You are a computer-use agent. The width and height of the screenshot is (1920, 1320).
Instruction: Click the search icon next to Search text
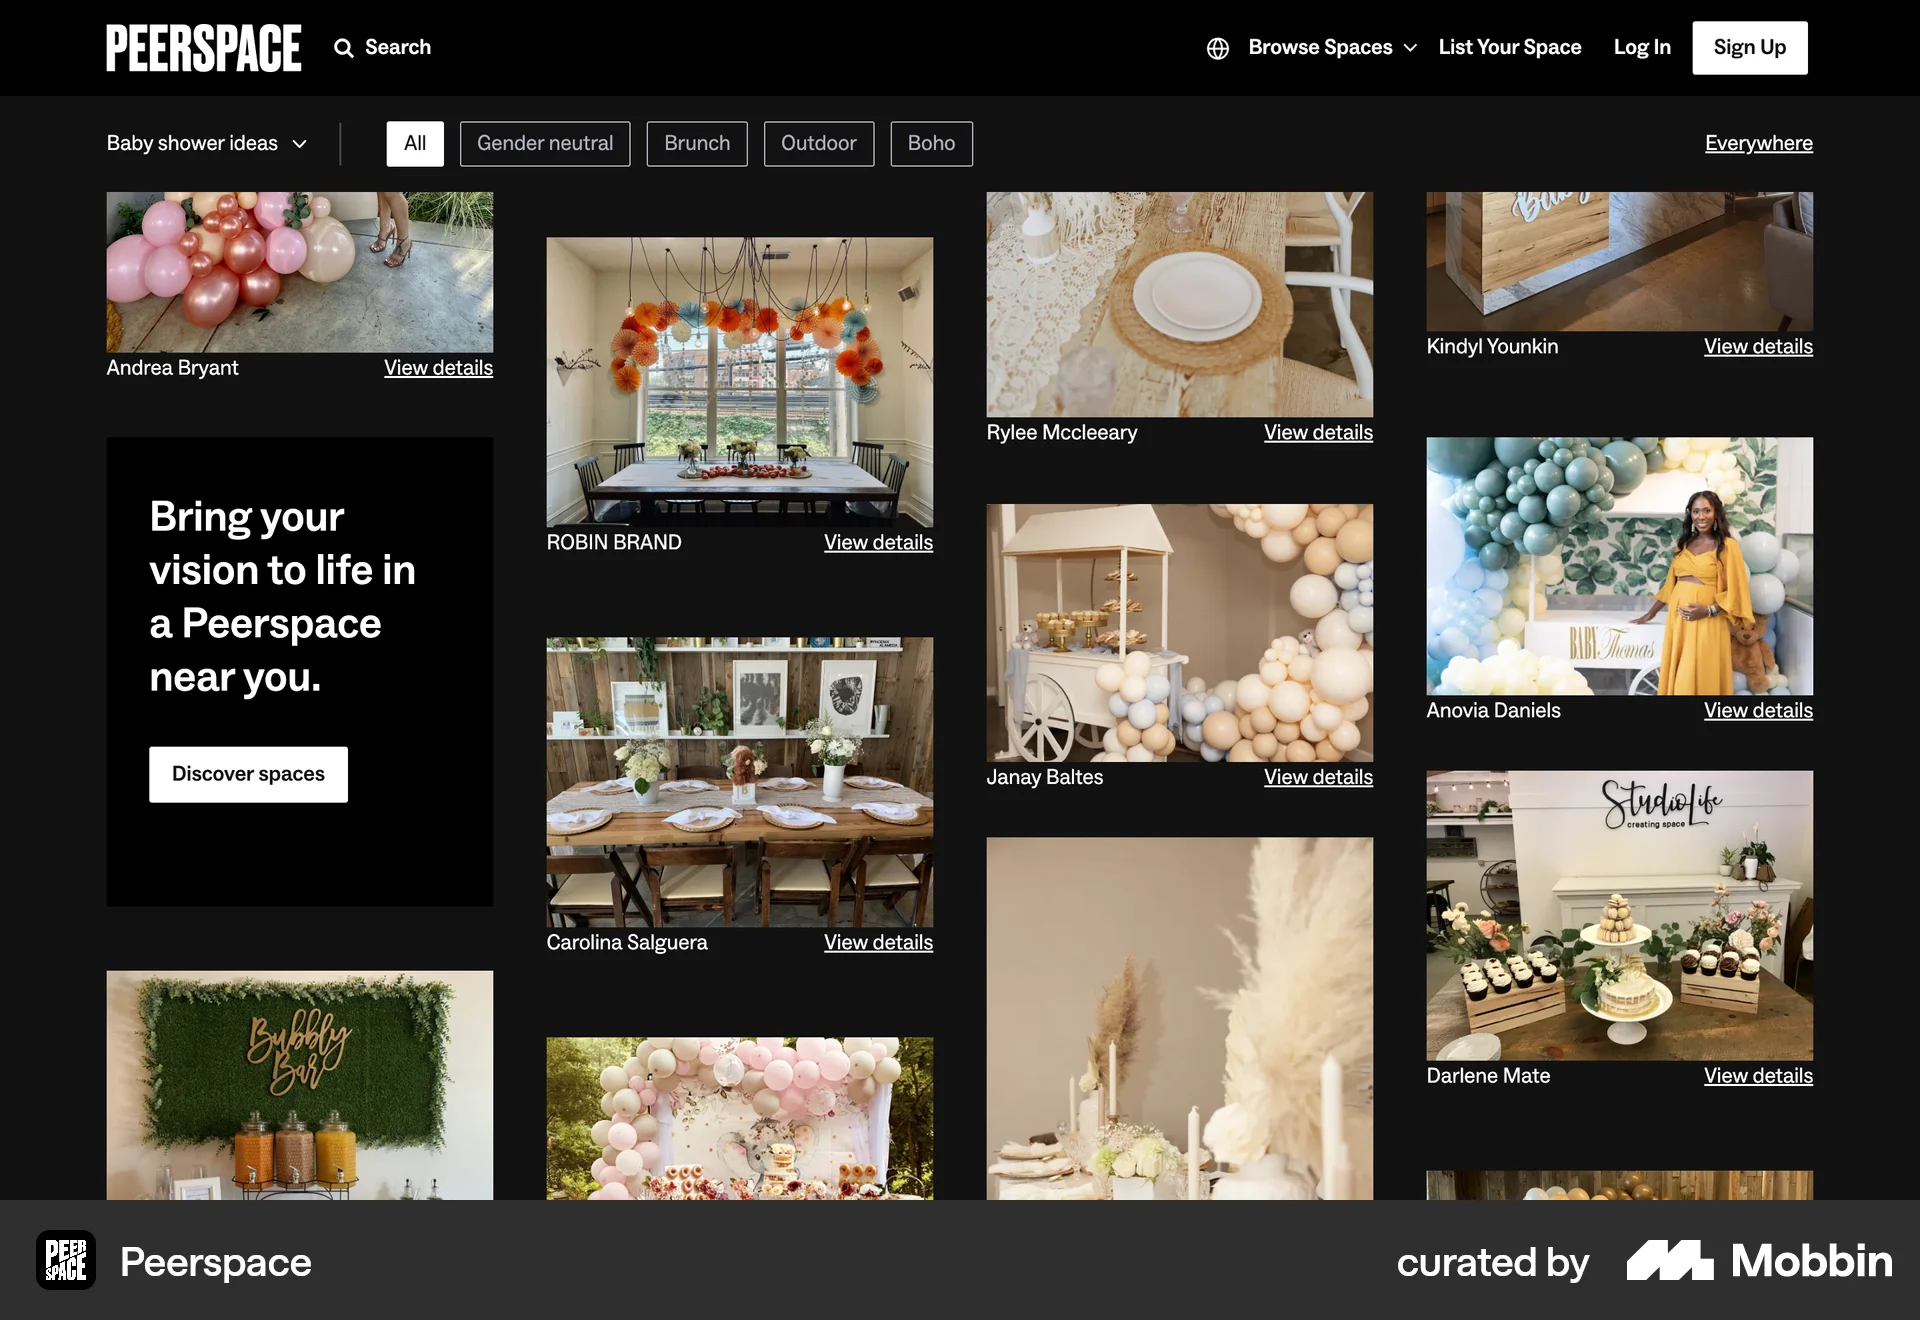pyautogui.click(x=344, y=47)
